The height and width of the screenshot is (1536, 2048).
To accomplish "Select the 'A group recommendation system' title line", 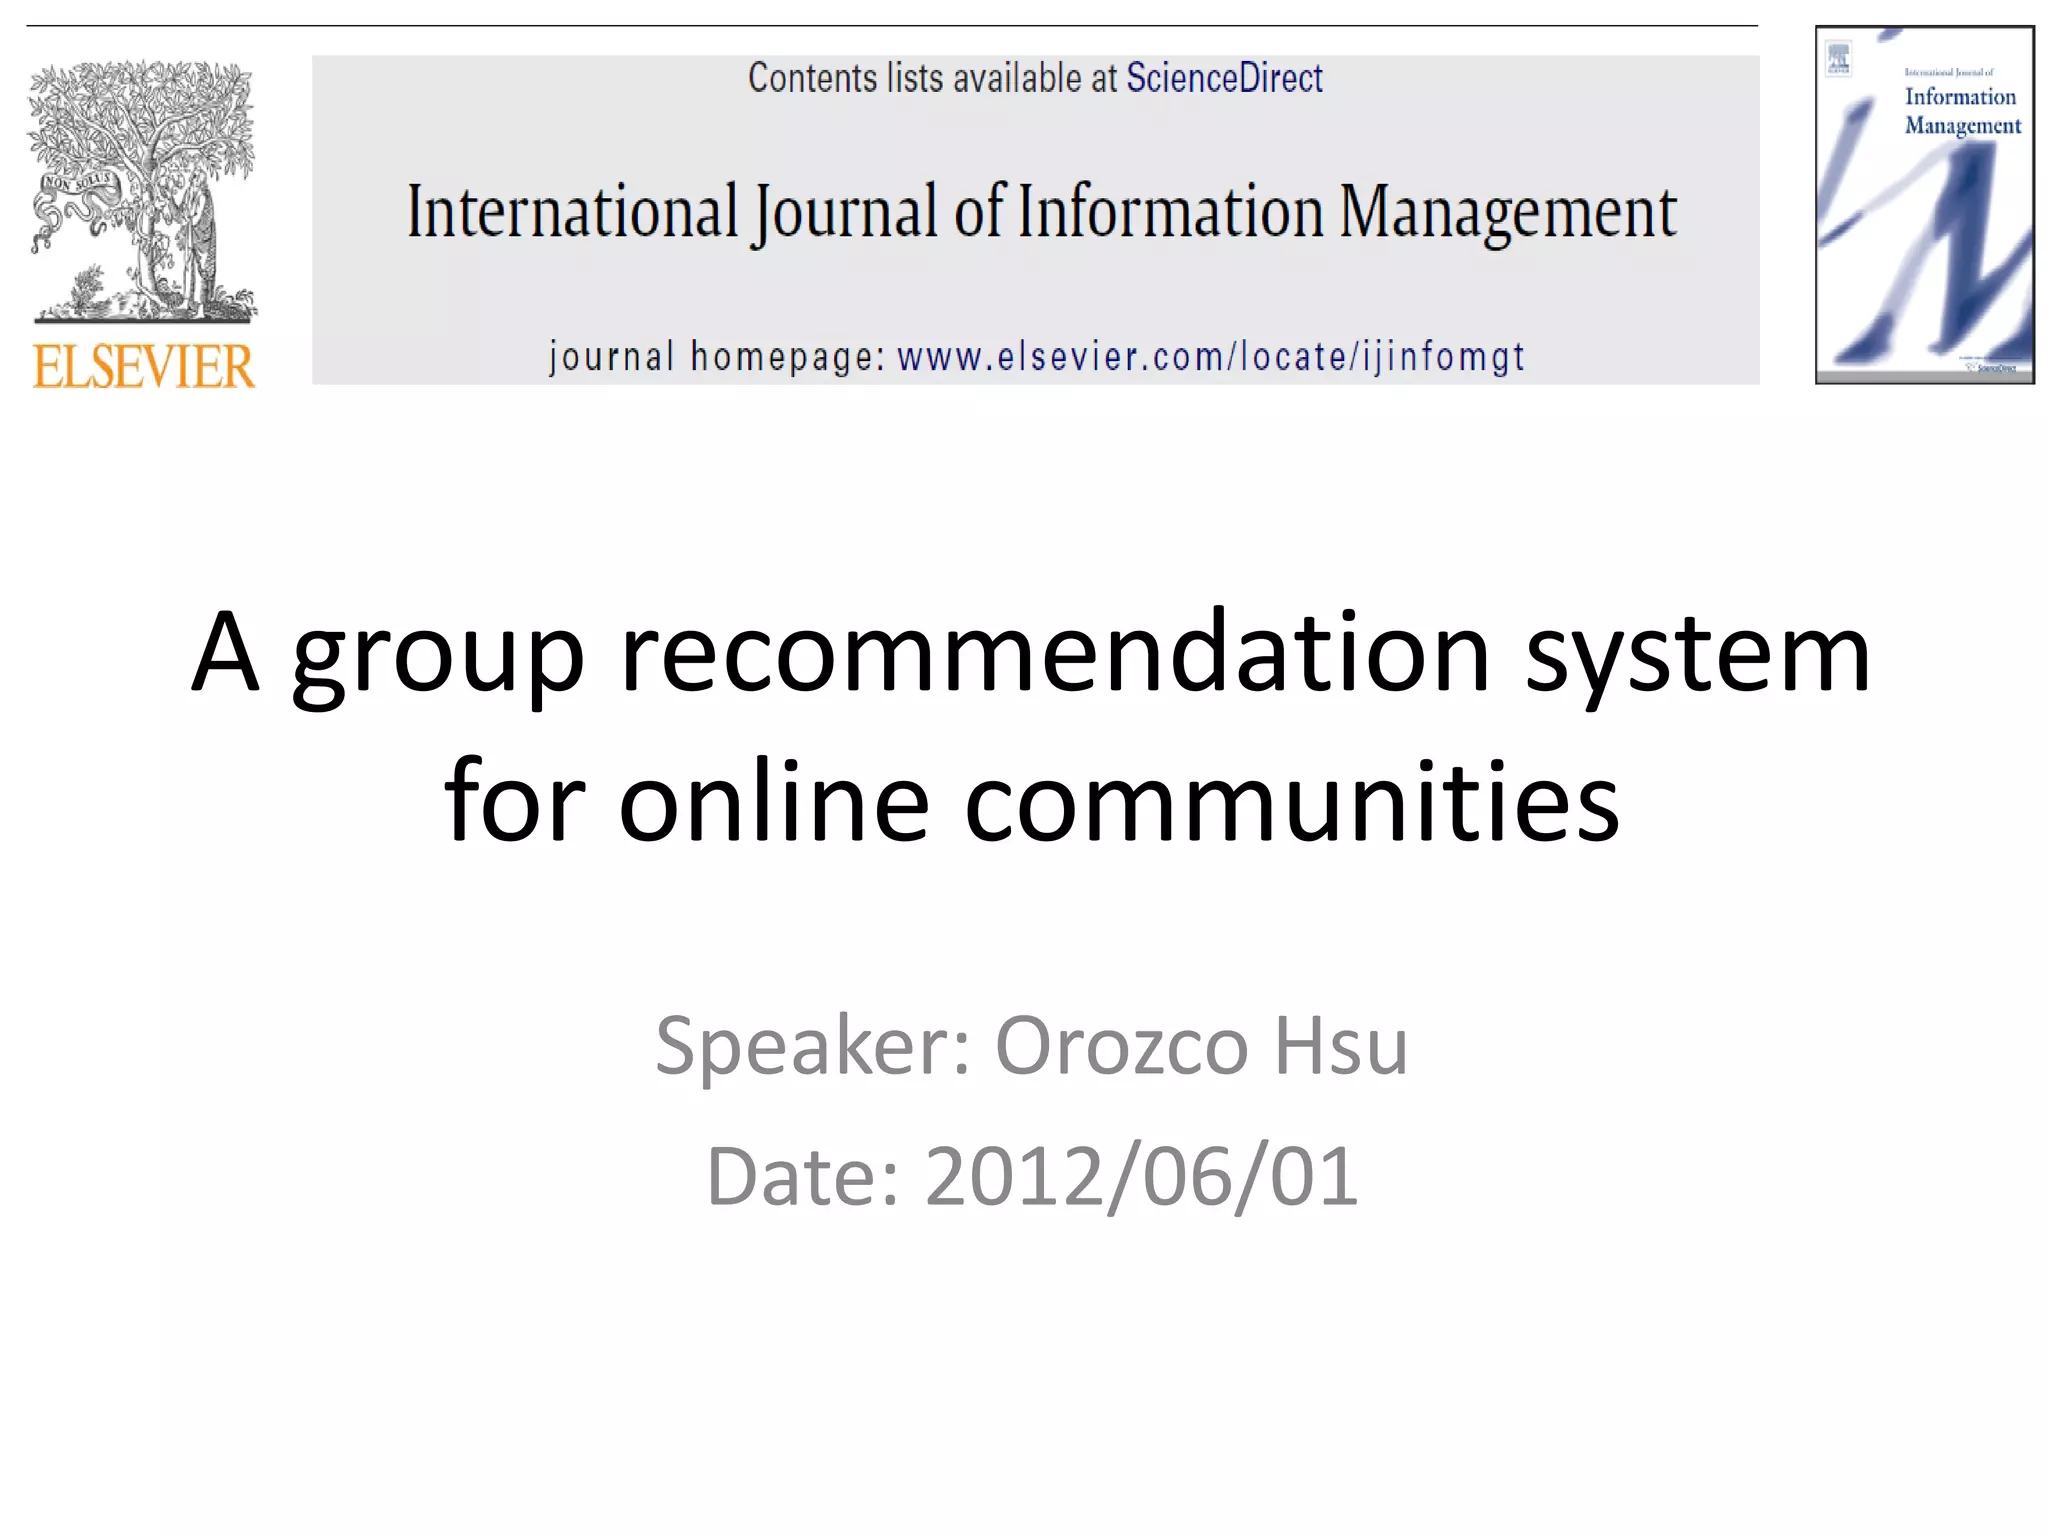I will pos(1030,653).
